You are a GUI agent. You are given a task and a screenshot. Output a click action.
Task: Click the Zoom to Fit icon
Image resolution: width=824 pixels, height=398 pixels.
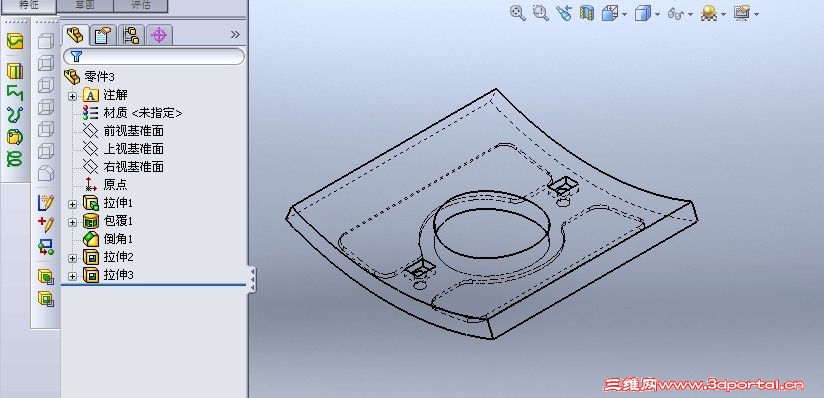pos(518,13)
